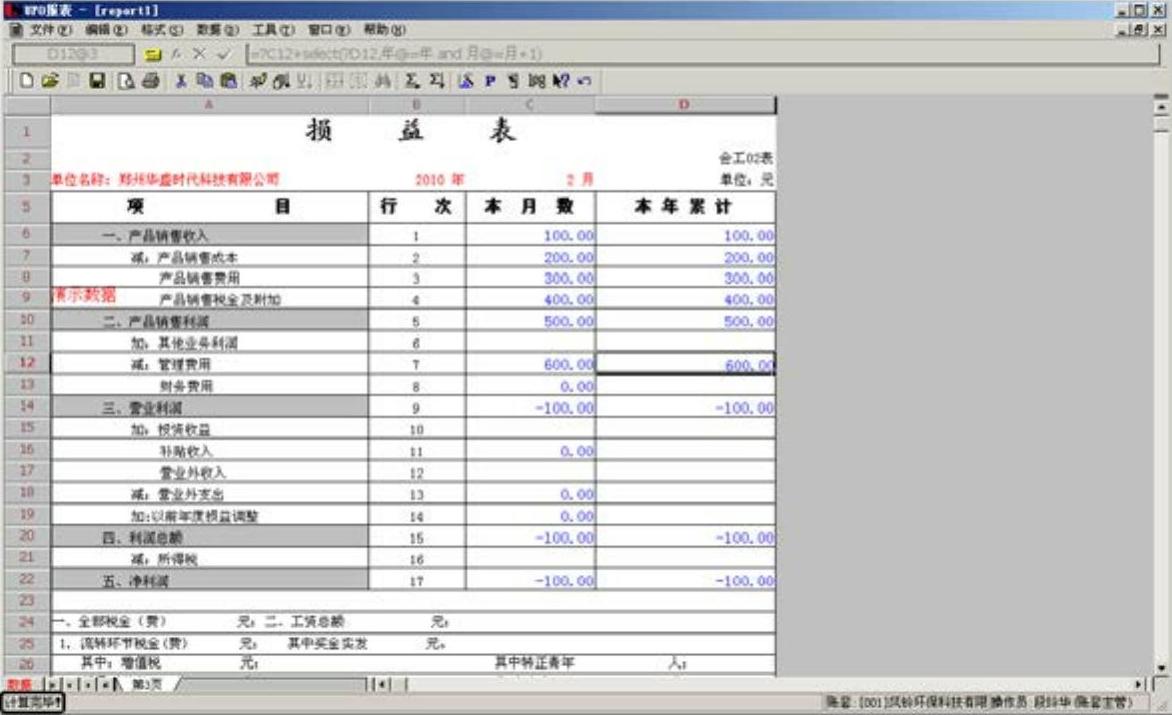Click the 单位名称 company name cell
The height and width of the screenshot is (715, 1172).
(x=165, y=179)
